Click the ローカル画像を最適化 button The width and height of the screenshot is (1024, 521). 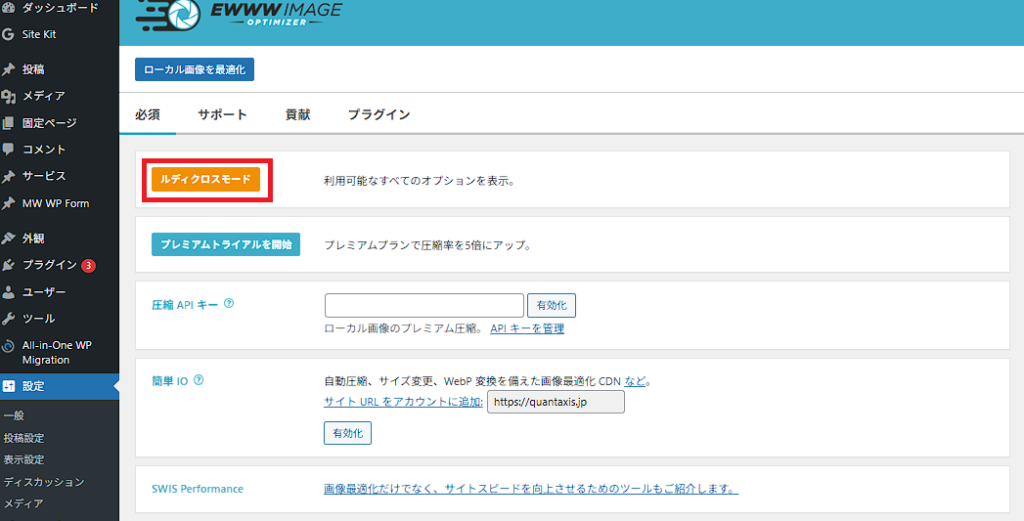195,70
